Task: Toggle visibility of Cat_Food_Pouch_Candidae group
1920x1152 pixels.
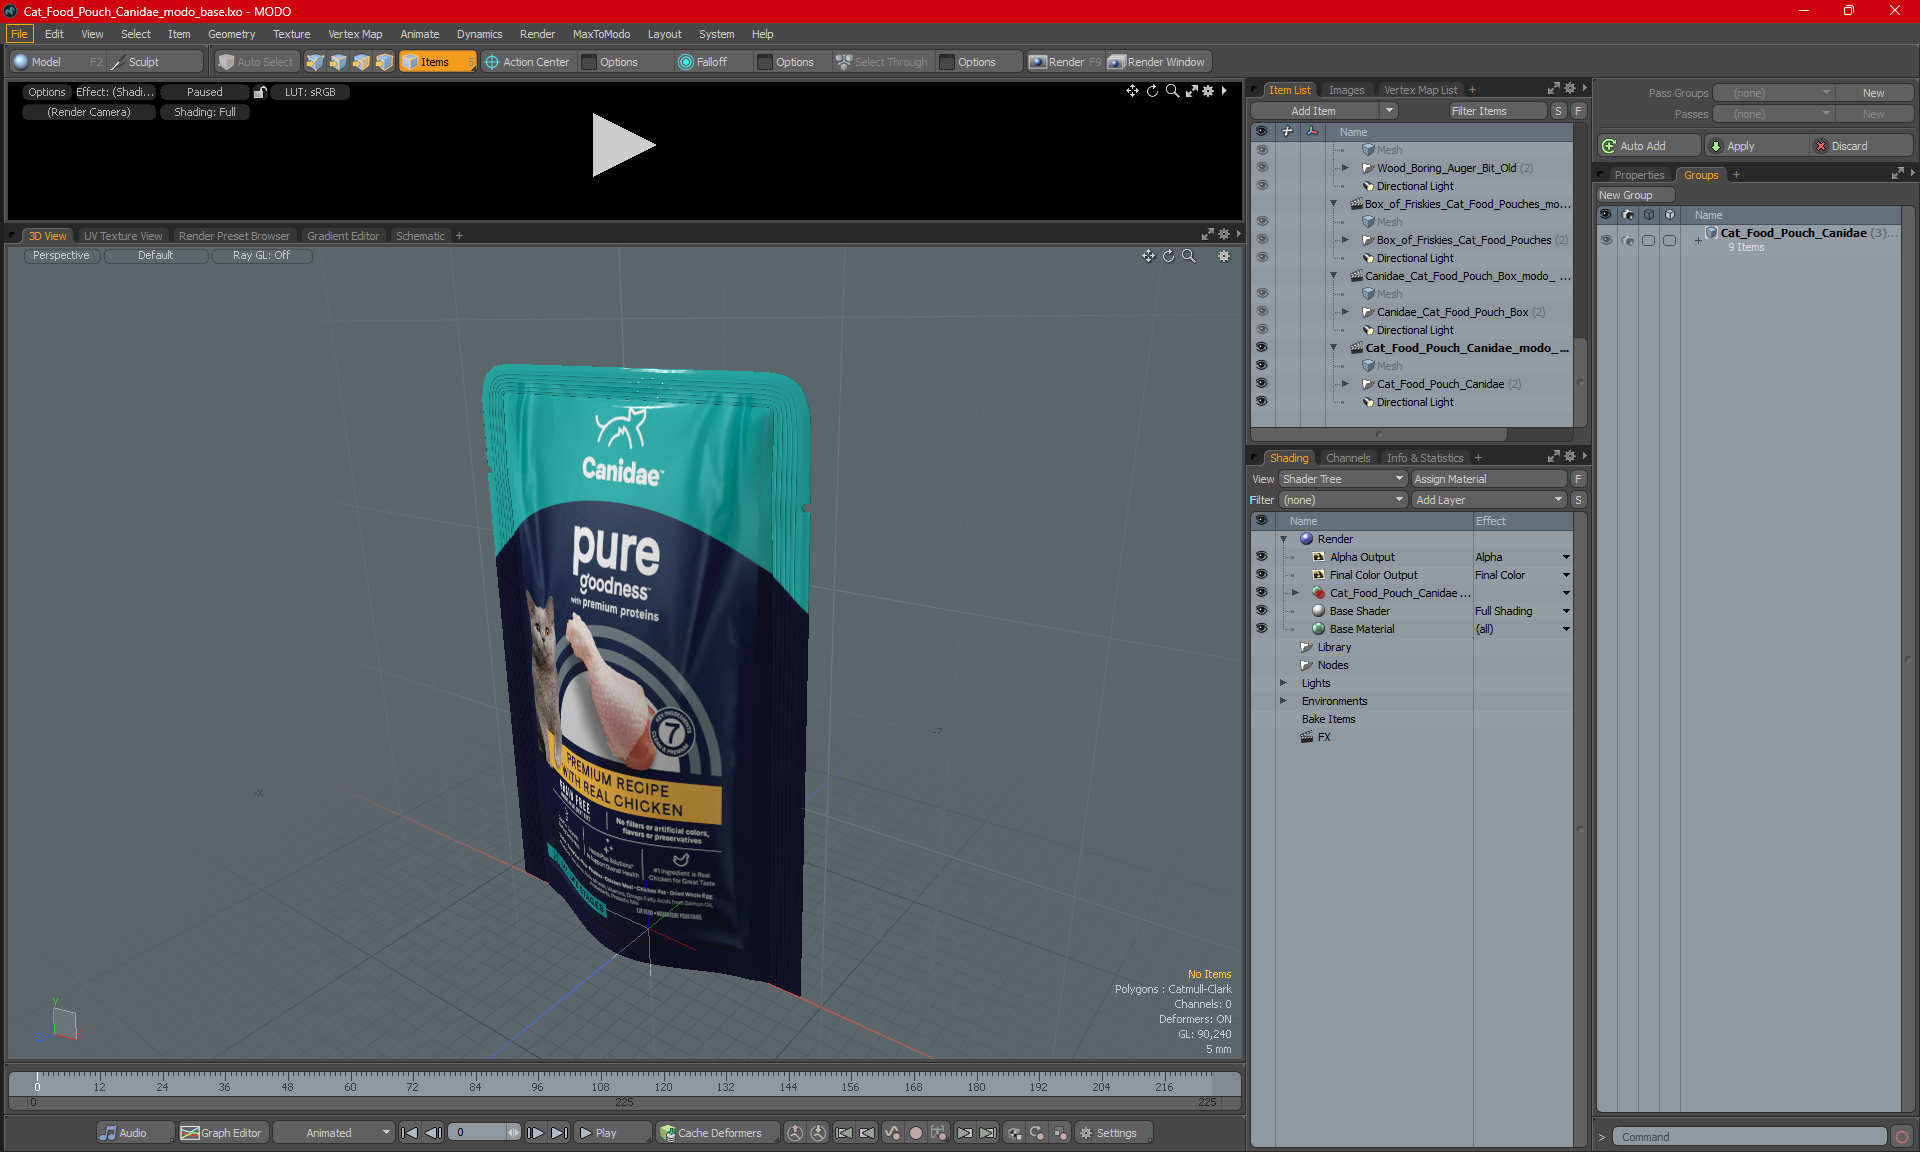Action: tap(1606, 240)
